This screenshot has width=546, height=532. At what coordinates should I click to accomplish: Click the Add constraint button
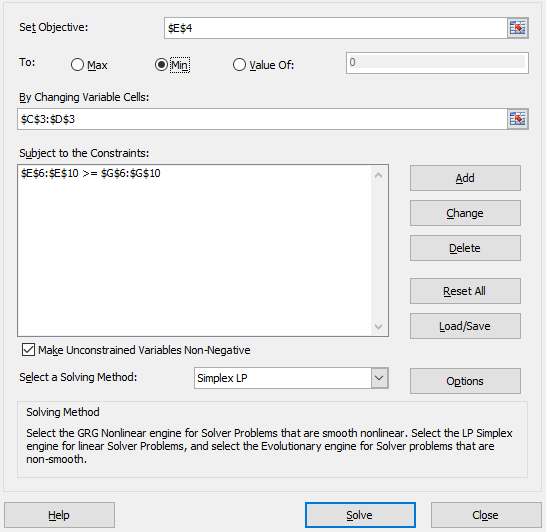click(x=465, y=178)
